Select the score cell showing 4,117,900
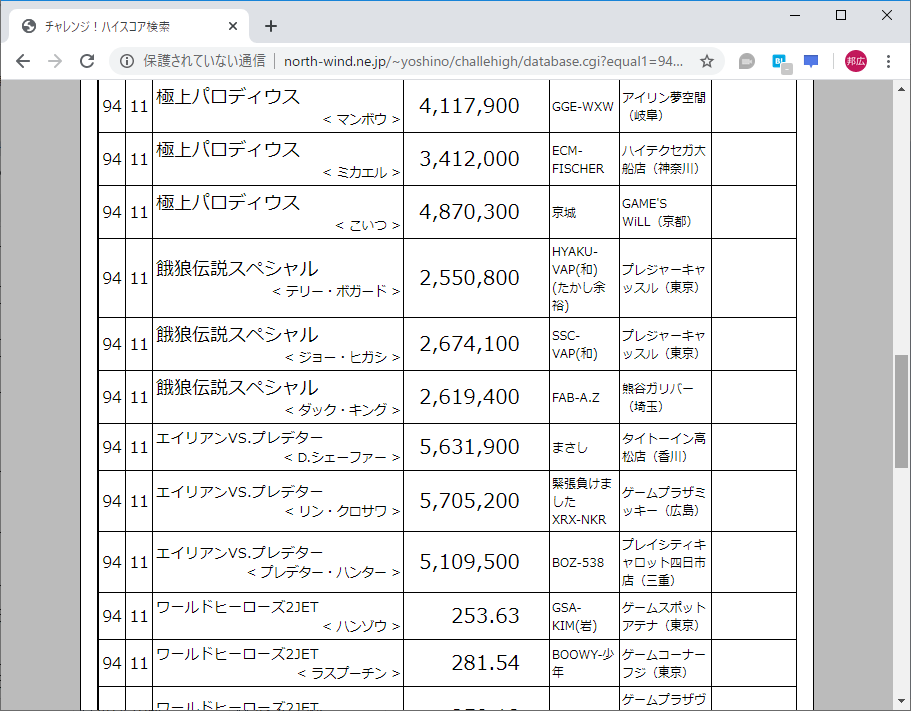 [x=469, y=105]
